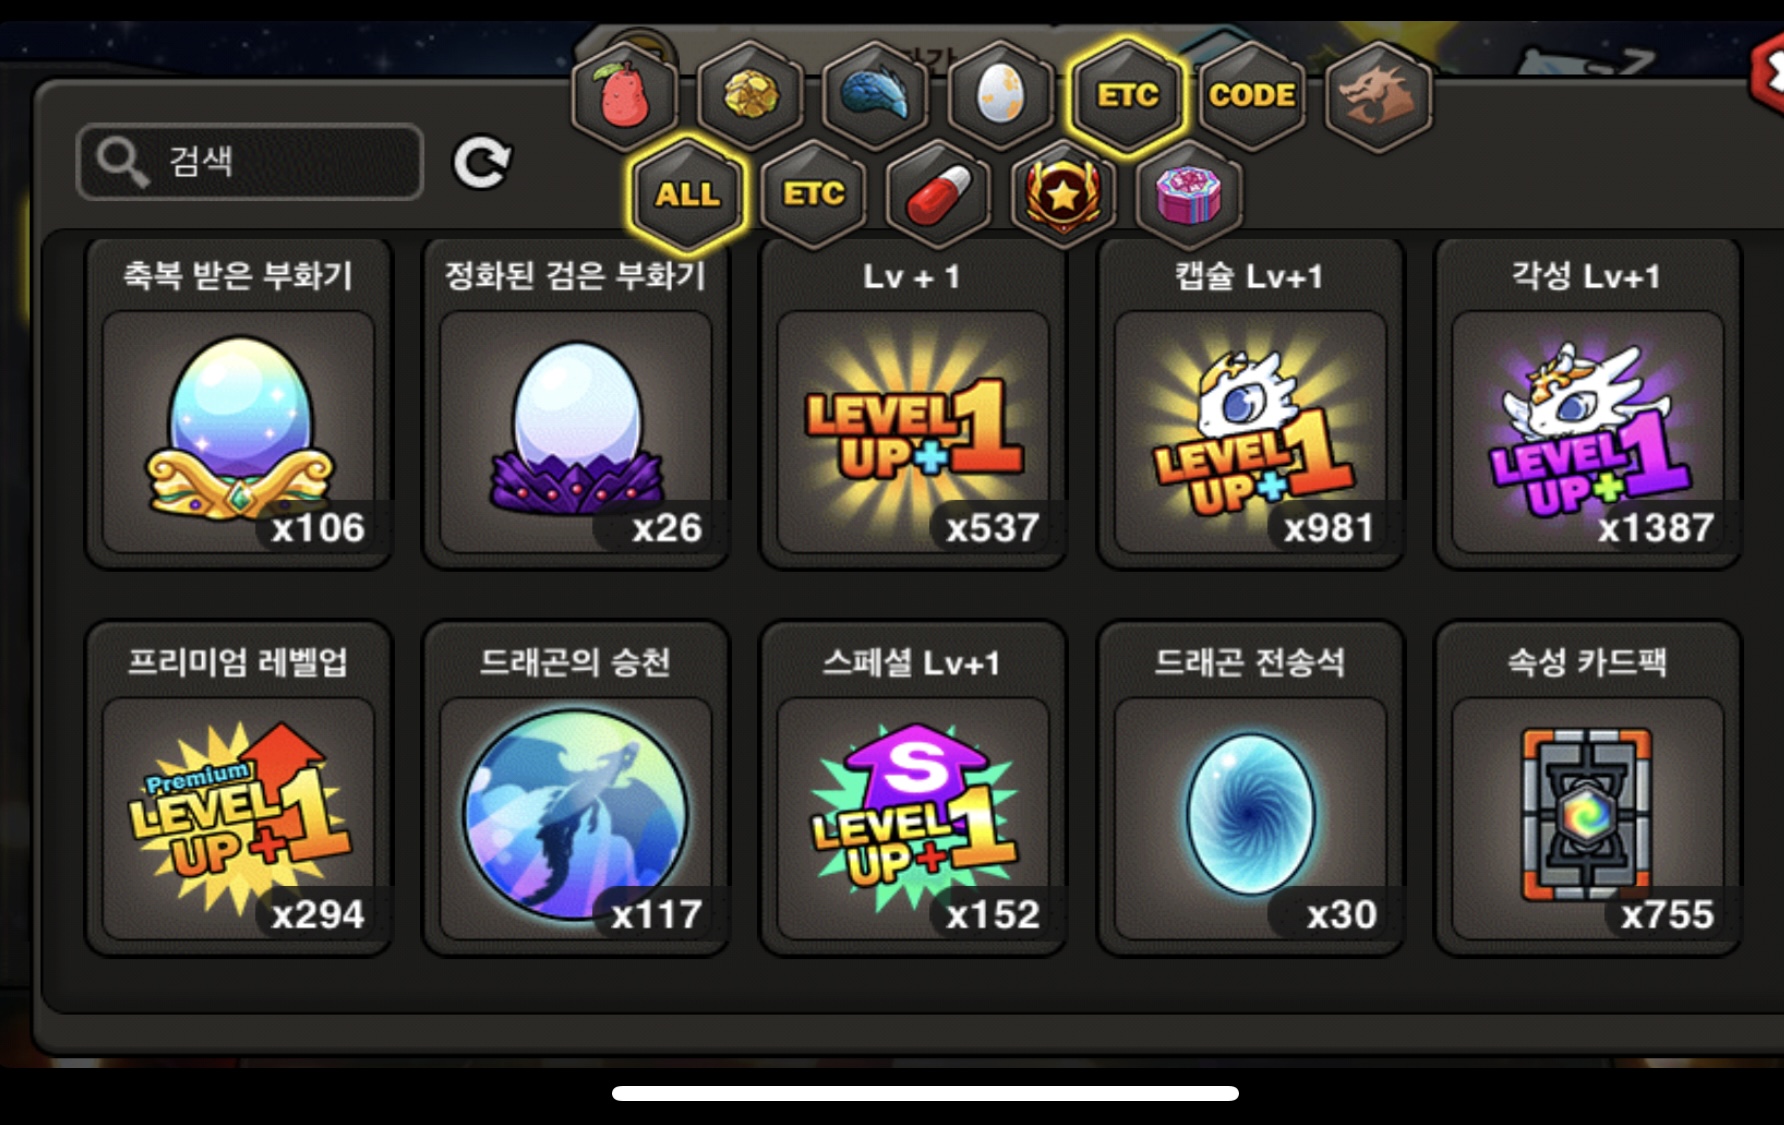Open the brown dragon head category
Image resolution: width=1784 pixels, height=1125 pixels.
coord(1378,96)
